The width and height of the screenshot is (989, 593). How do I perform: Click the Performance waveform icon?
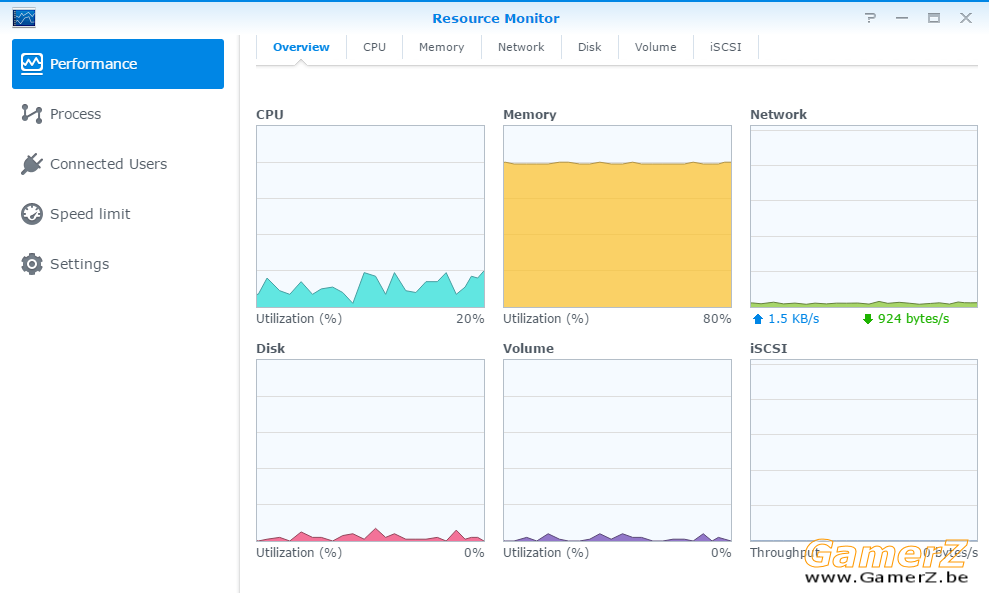pyautogui.click(x=32, y=64)
